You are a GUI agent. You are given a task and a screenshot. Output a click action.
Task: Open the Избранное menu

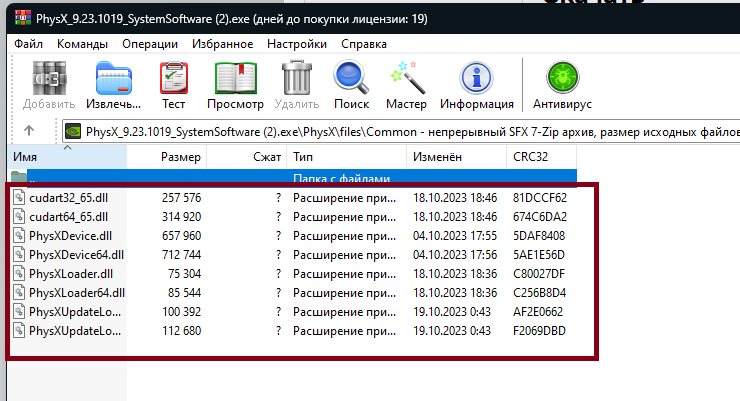click(222, 44)
